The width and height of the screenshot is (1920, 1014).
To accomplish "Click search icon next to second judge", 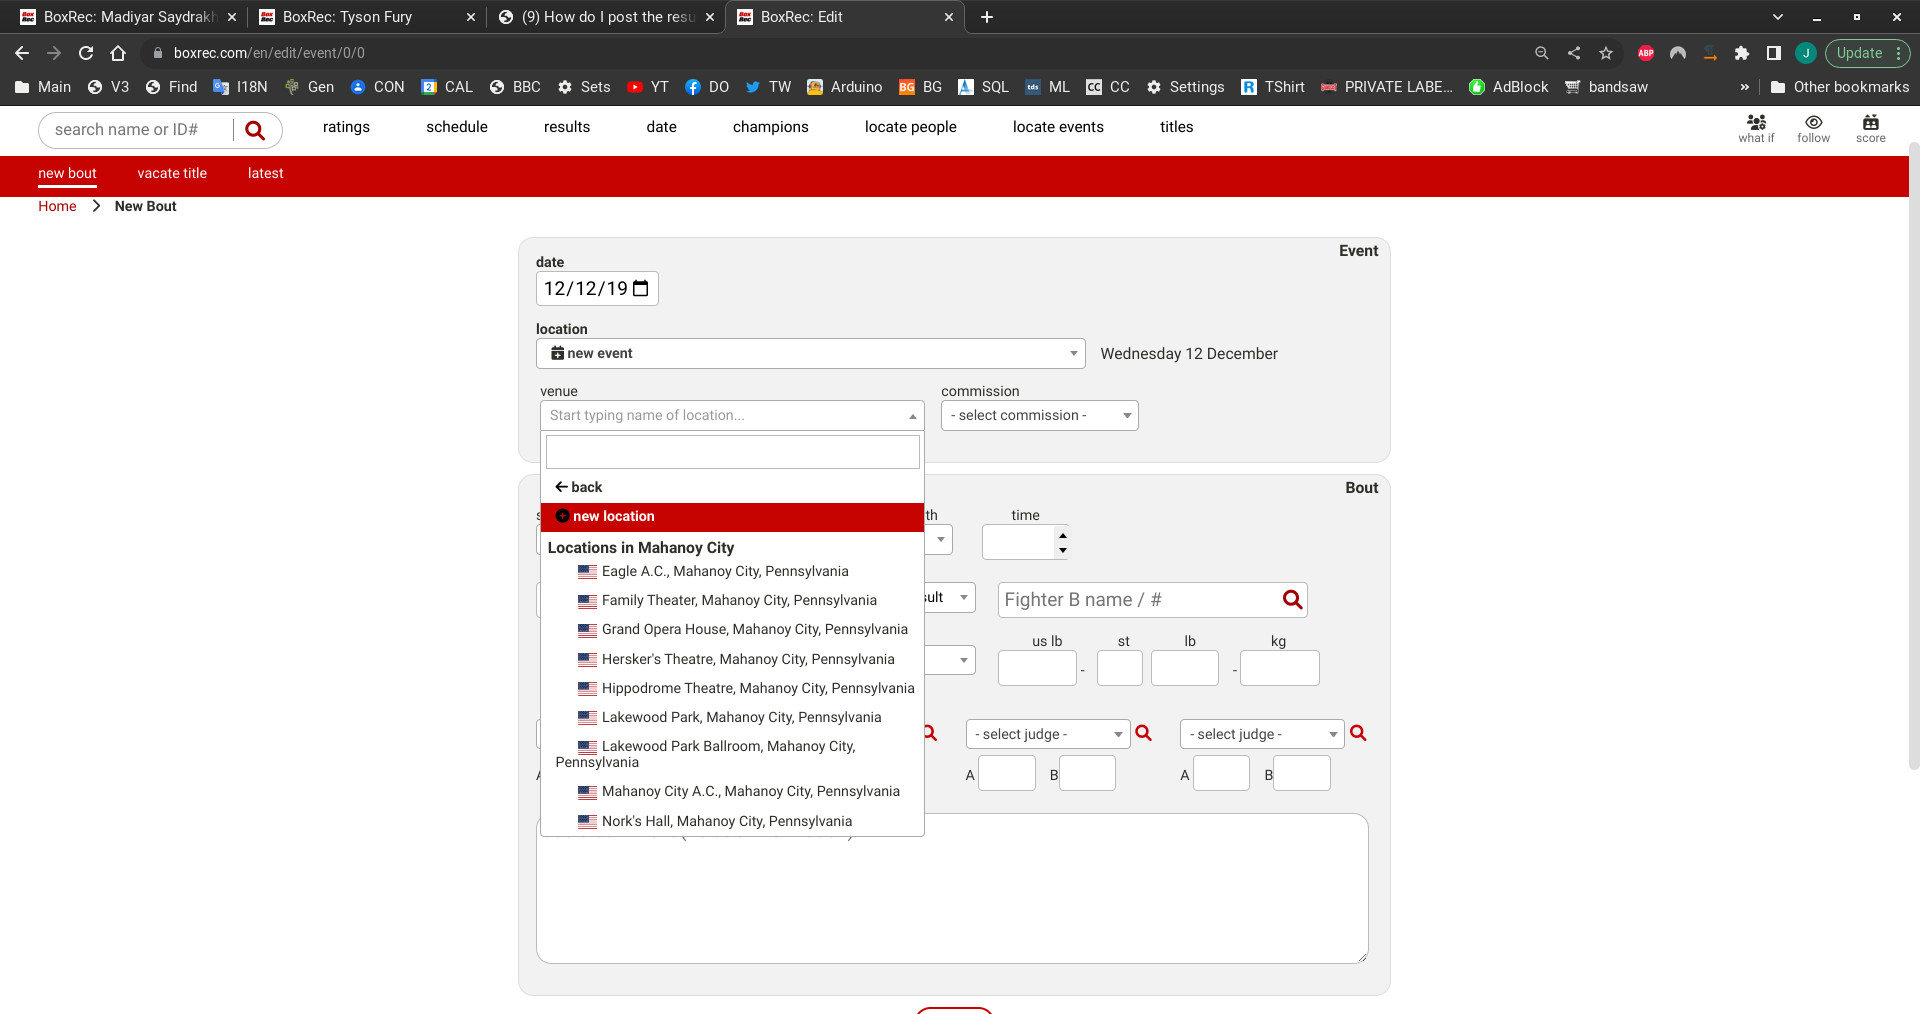I will (x=1144, y=733).
